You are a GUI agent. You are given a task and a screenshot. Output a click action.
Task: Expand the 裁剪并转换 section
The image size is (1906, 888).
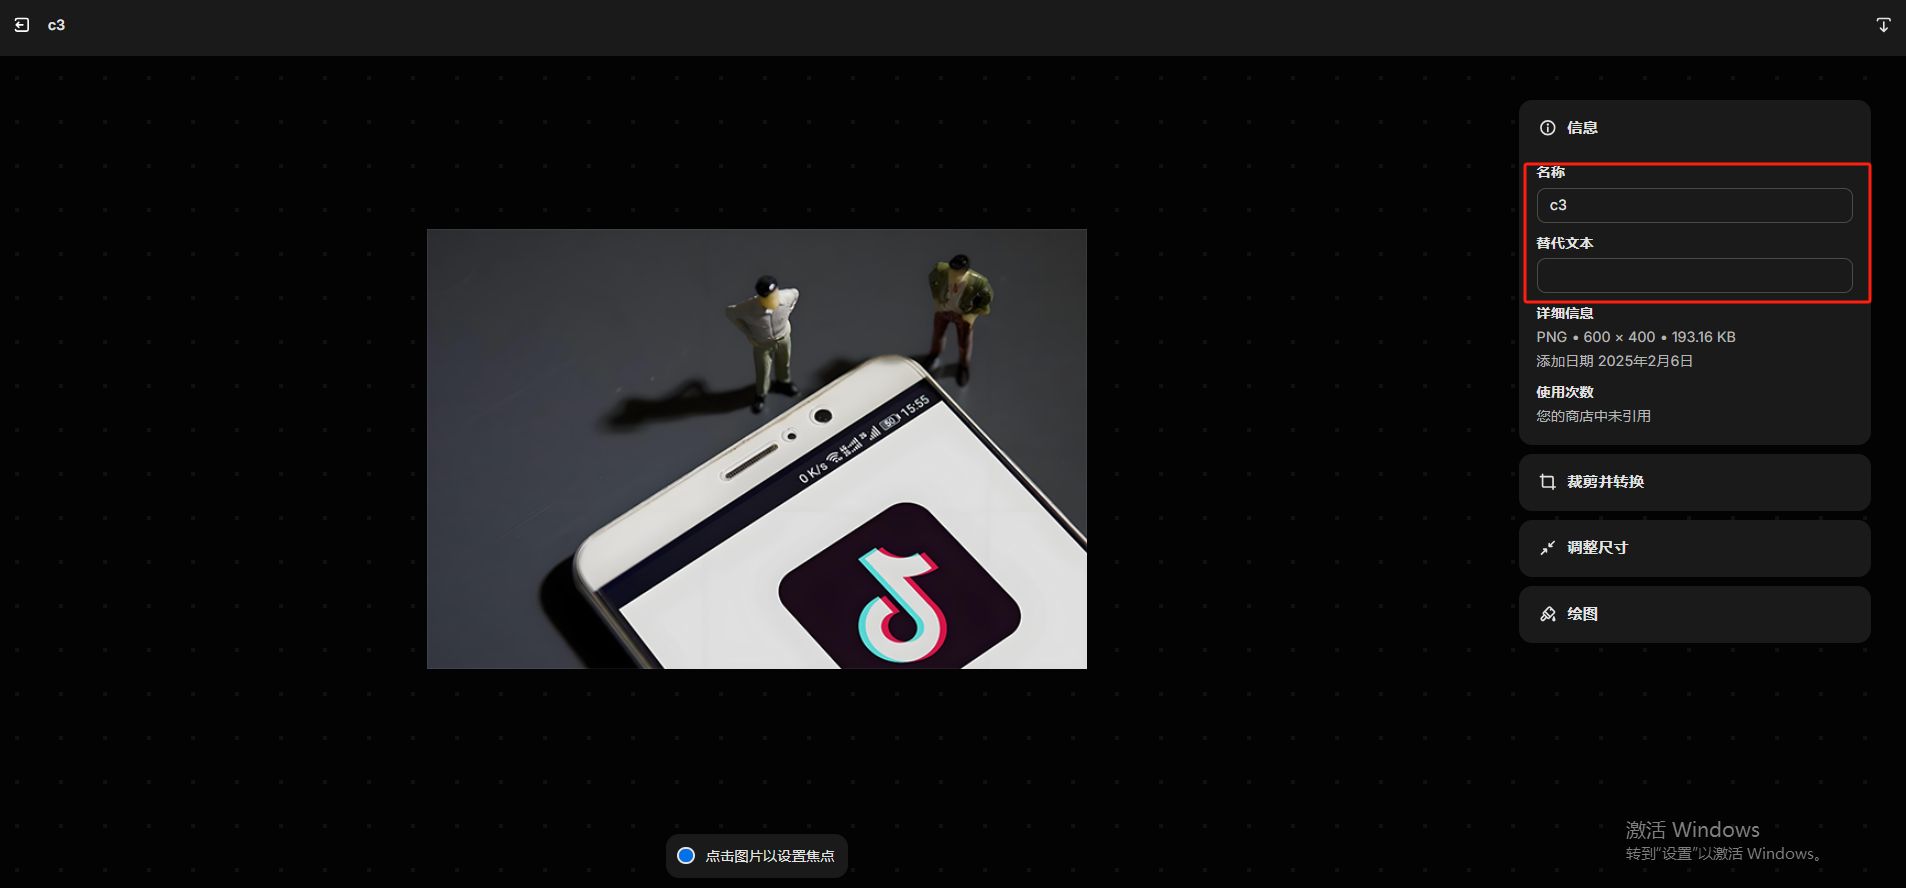(x=1694, y=482)
